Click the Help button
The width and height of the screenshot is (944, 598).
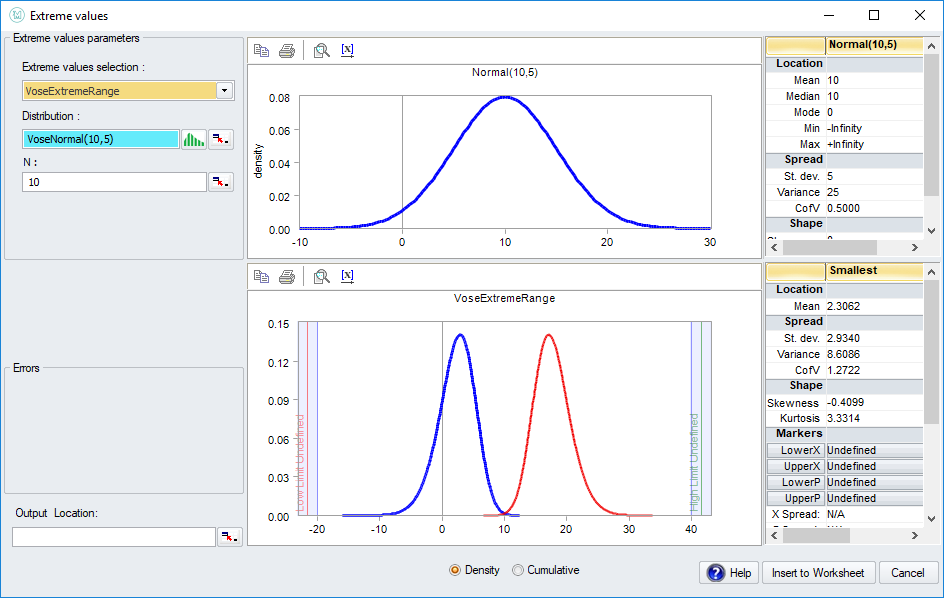tap(728, 573)
